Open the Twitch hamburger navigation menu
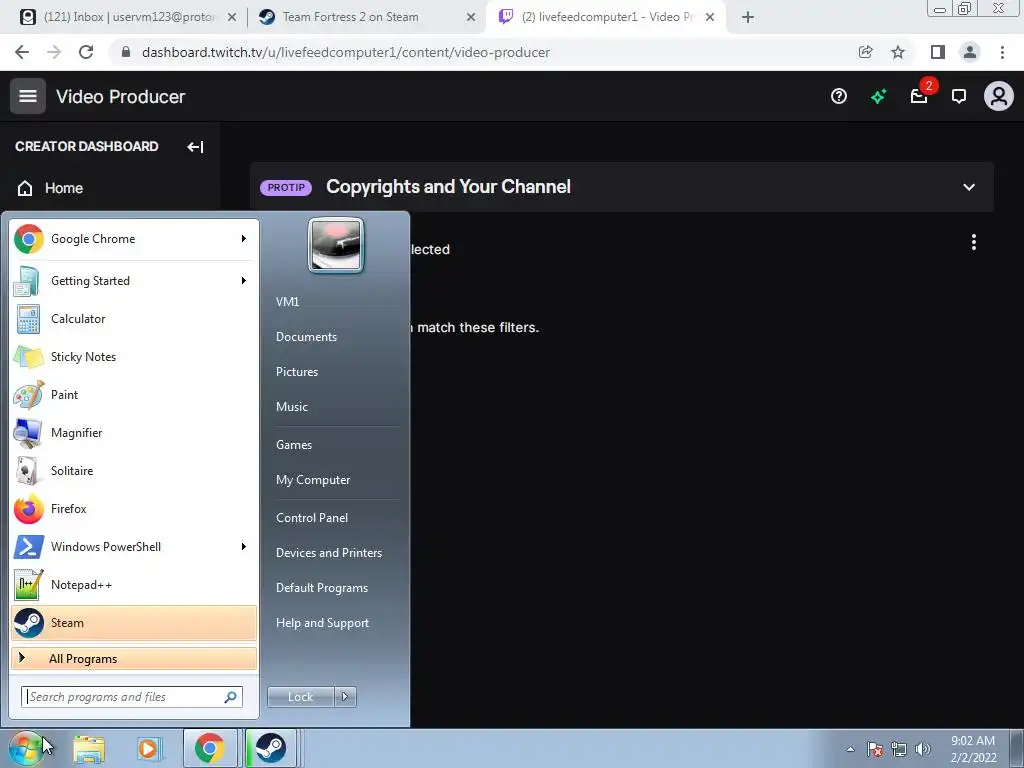The image size is (1024, 768). tap(27, 96)
